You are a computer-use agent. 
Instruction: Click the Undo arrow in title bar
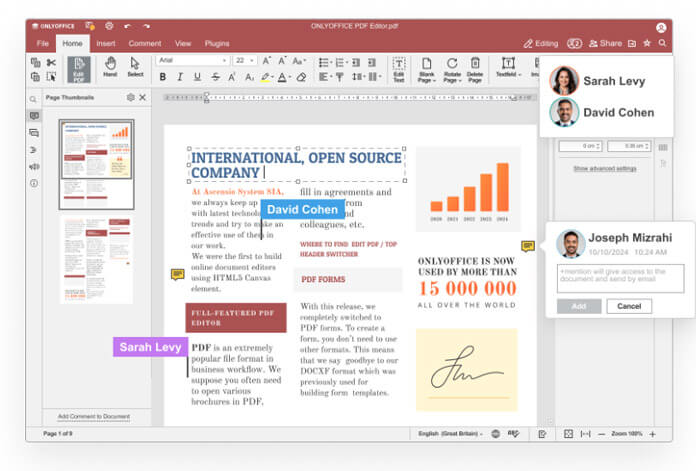click(128, 26)
